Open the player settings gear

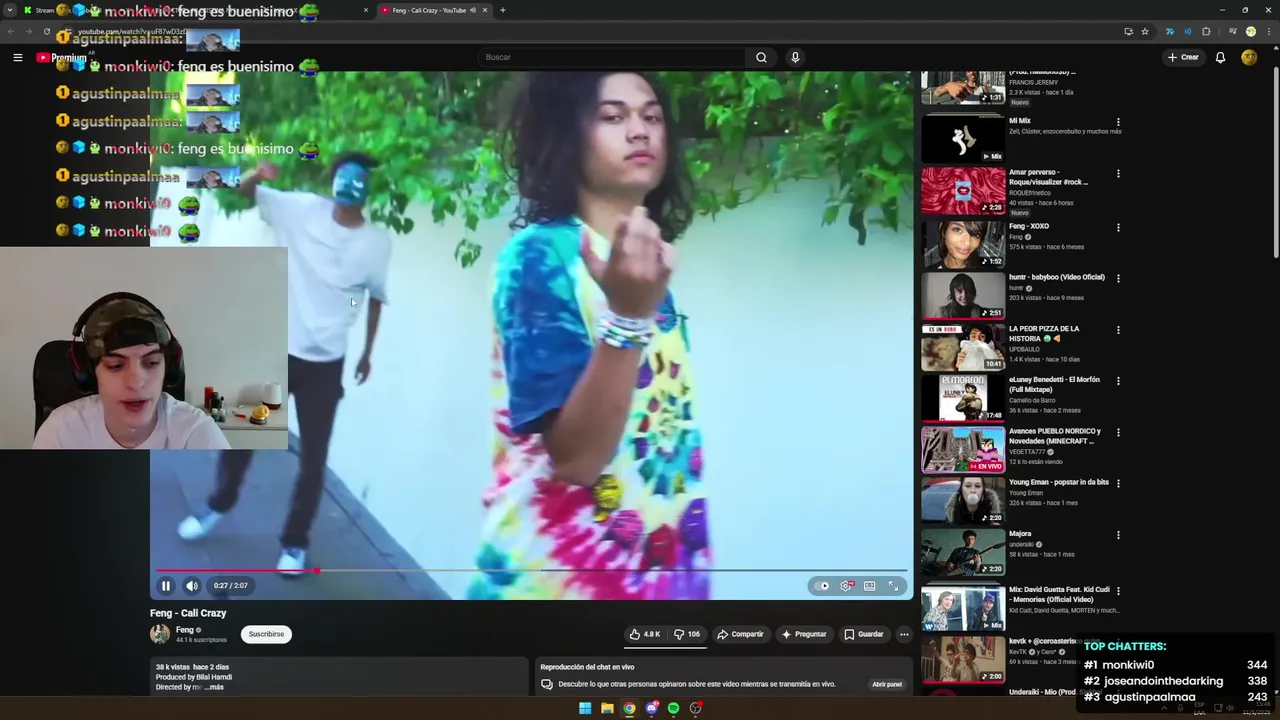tap(847, 586)
